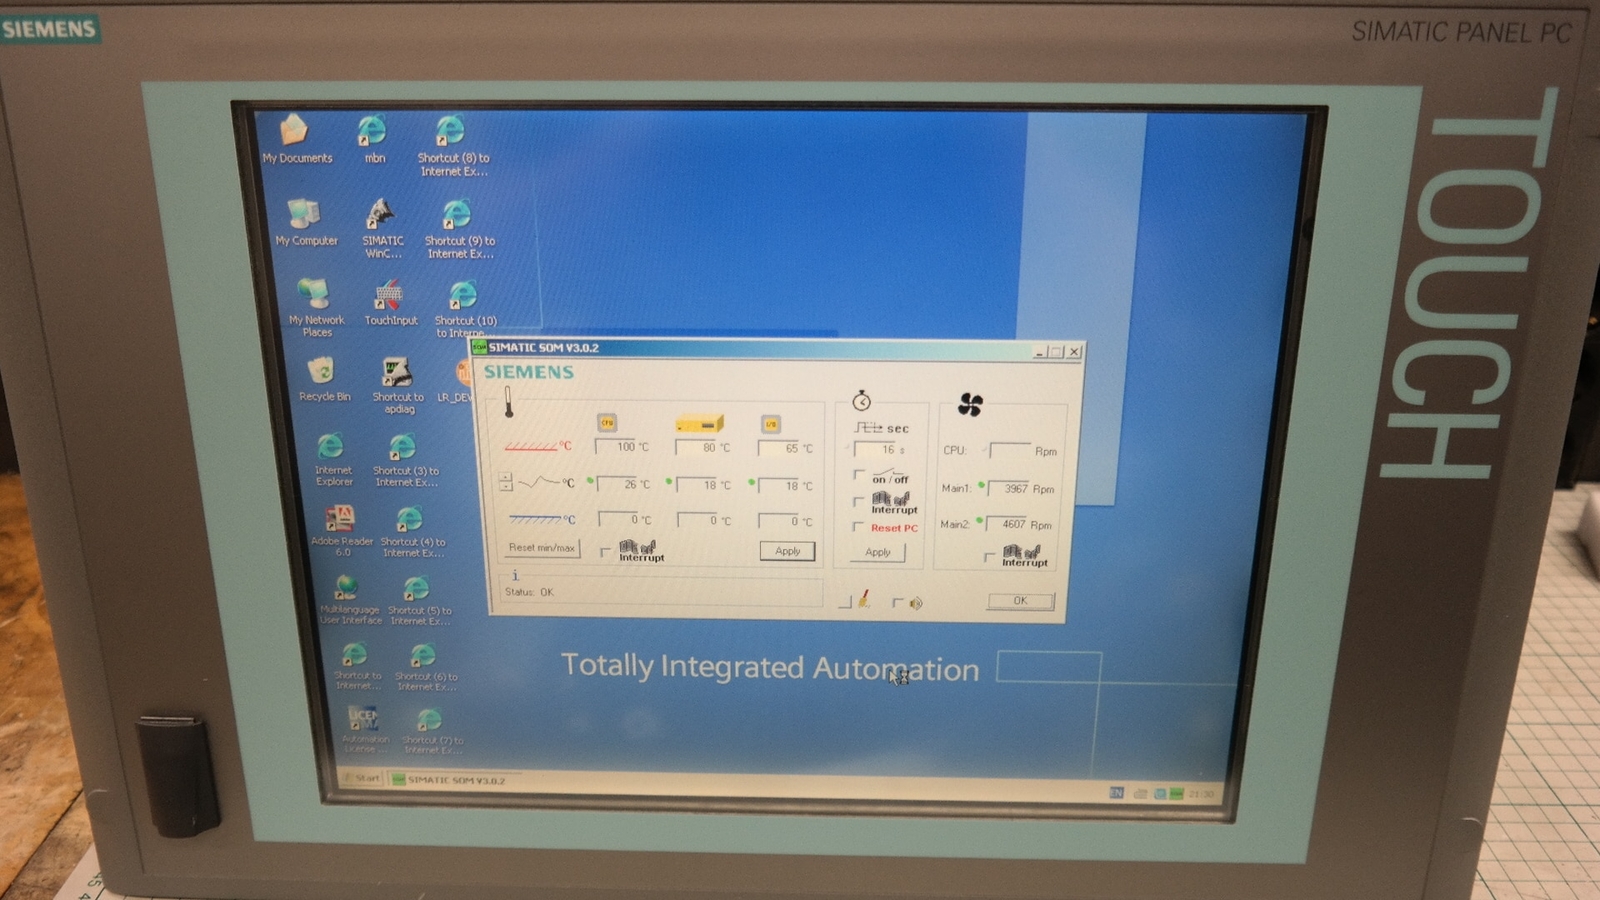
Task: Minimize the SIMATIC SOM window
Action: coord(1039,352)
